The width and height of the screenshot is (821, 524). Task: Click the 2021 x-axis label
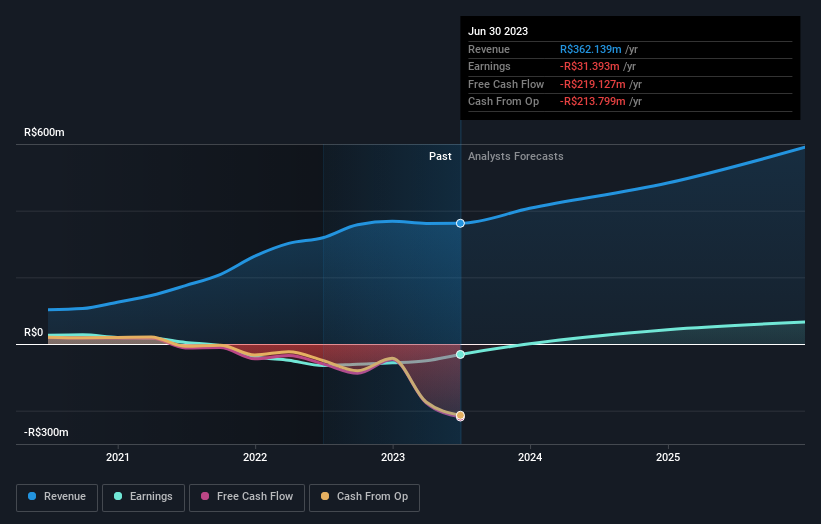pos(118,458)
